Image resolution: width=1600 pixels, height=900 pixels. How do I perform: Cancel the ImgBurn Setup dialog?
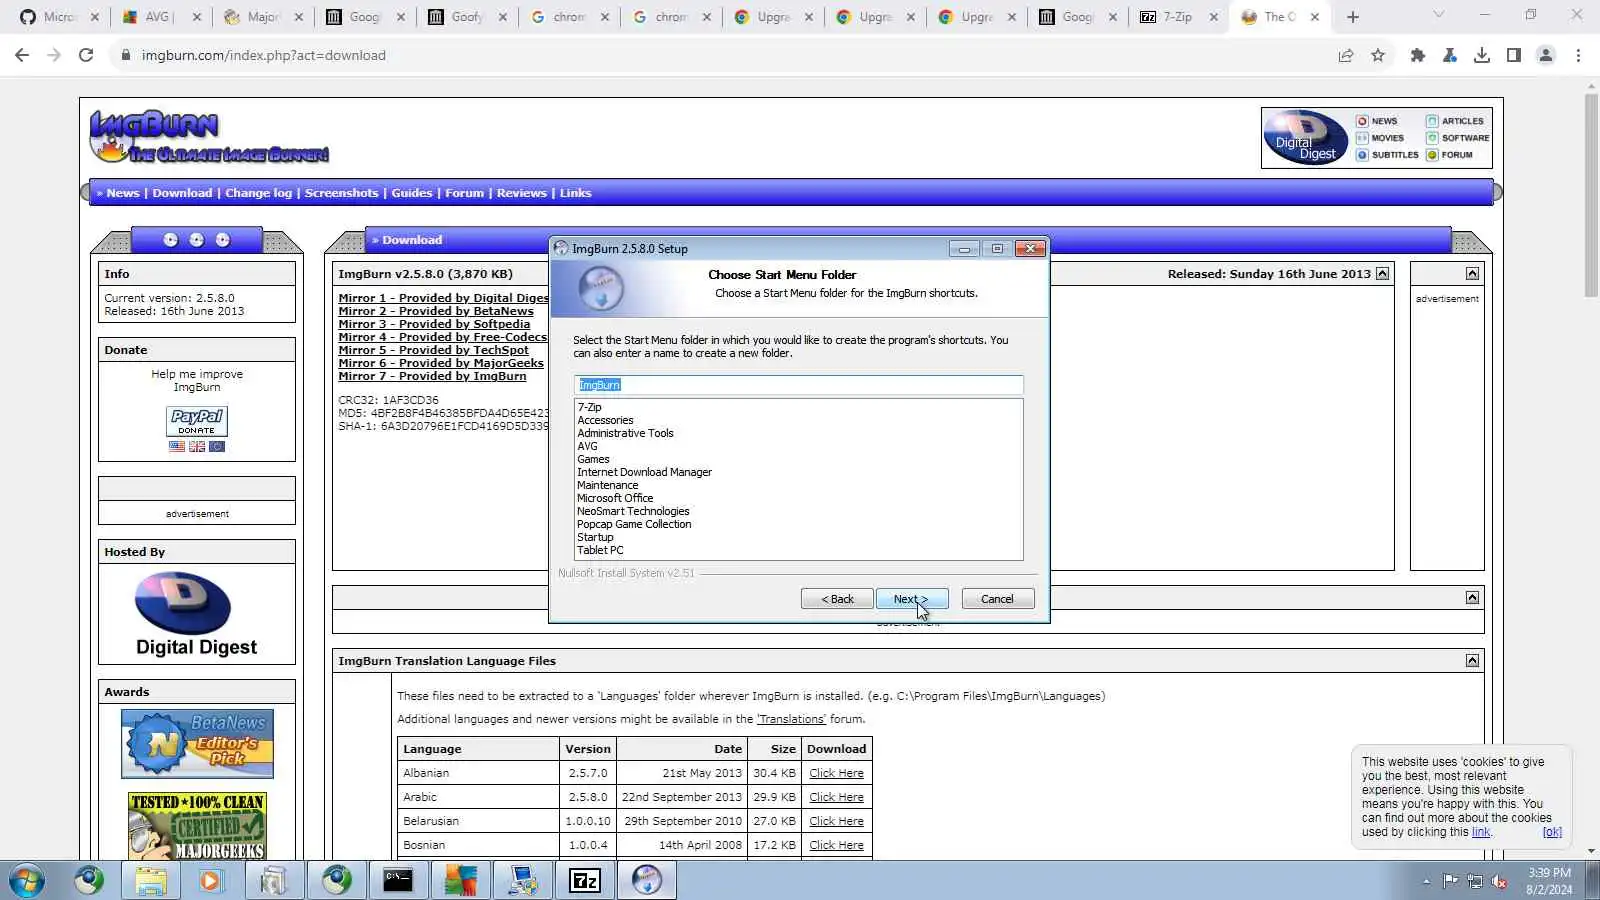click(997, 599)
